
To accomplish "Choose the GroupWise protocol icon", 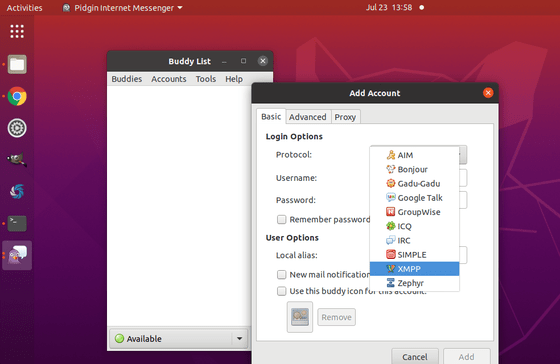I will point(391,212).
